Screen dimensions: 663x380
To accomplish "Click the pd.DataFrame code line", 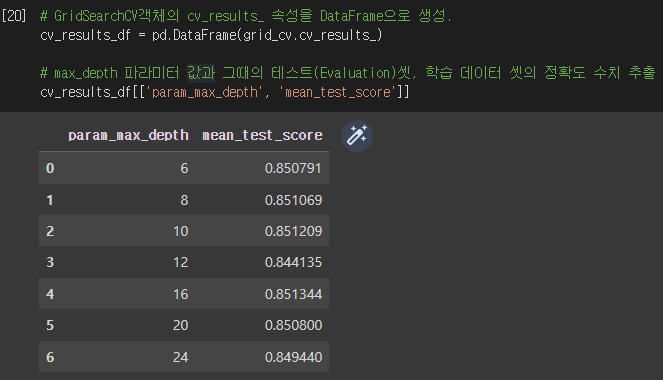I will (211, 35).
